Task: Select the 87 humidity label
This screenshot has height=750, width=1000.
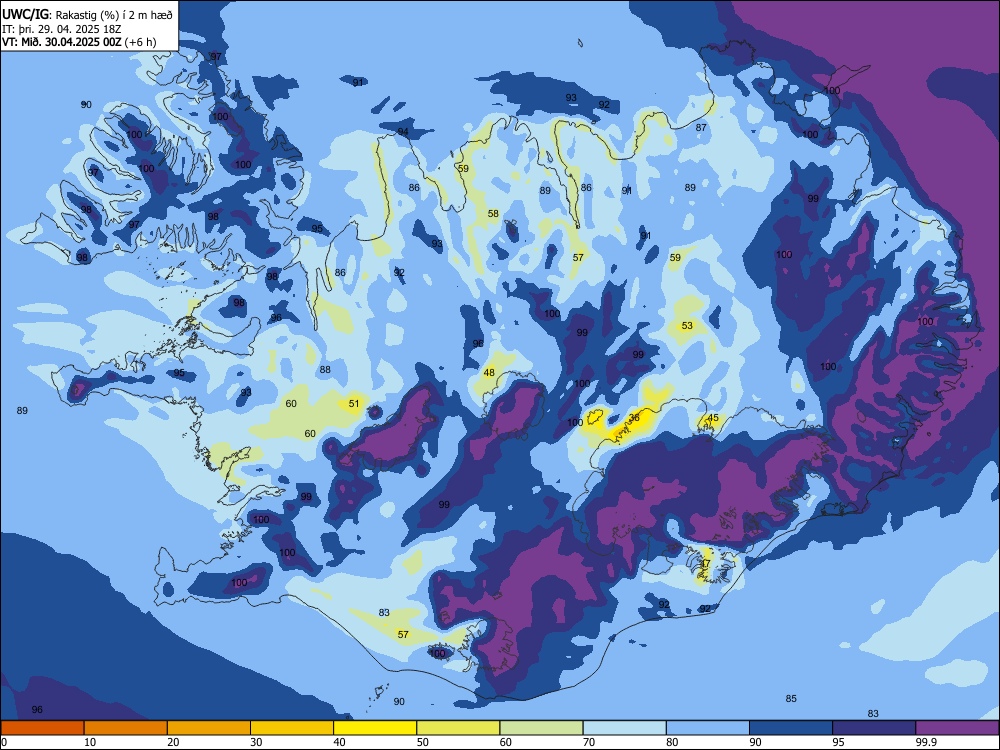Action: [x=701, y=128]
